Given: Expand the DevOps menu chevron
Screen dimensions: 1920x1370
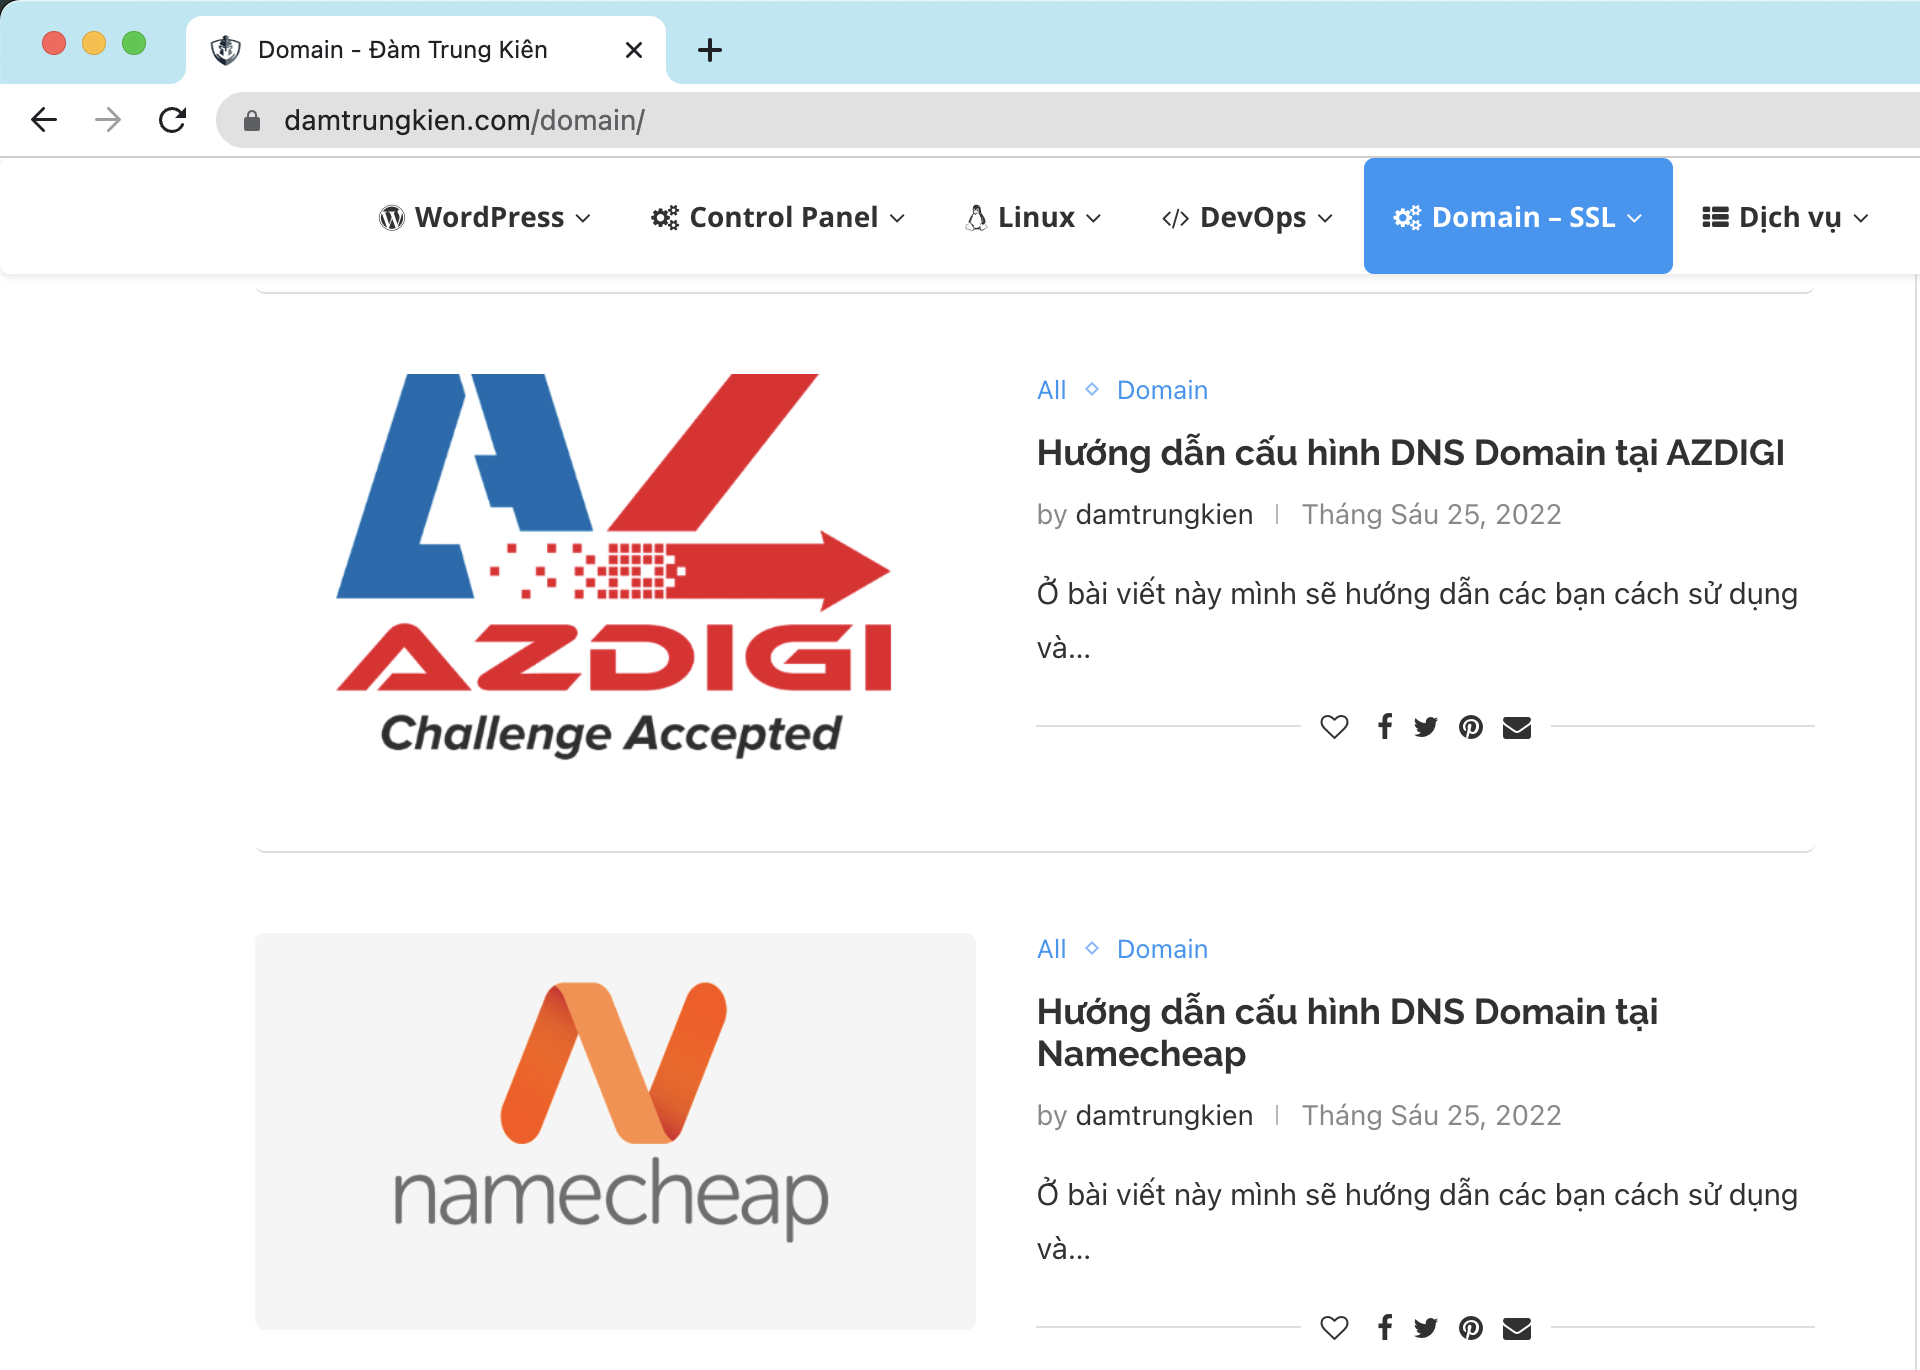Looking at the screenshot, I should pos(1326,219).
